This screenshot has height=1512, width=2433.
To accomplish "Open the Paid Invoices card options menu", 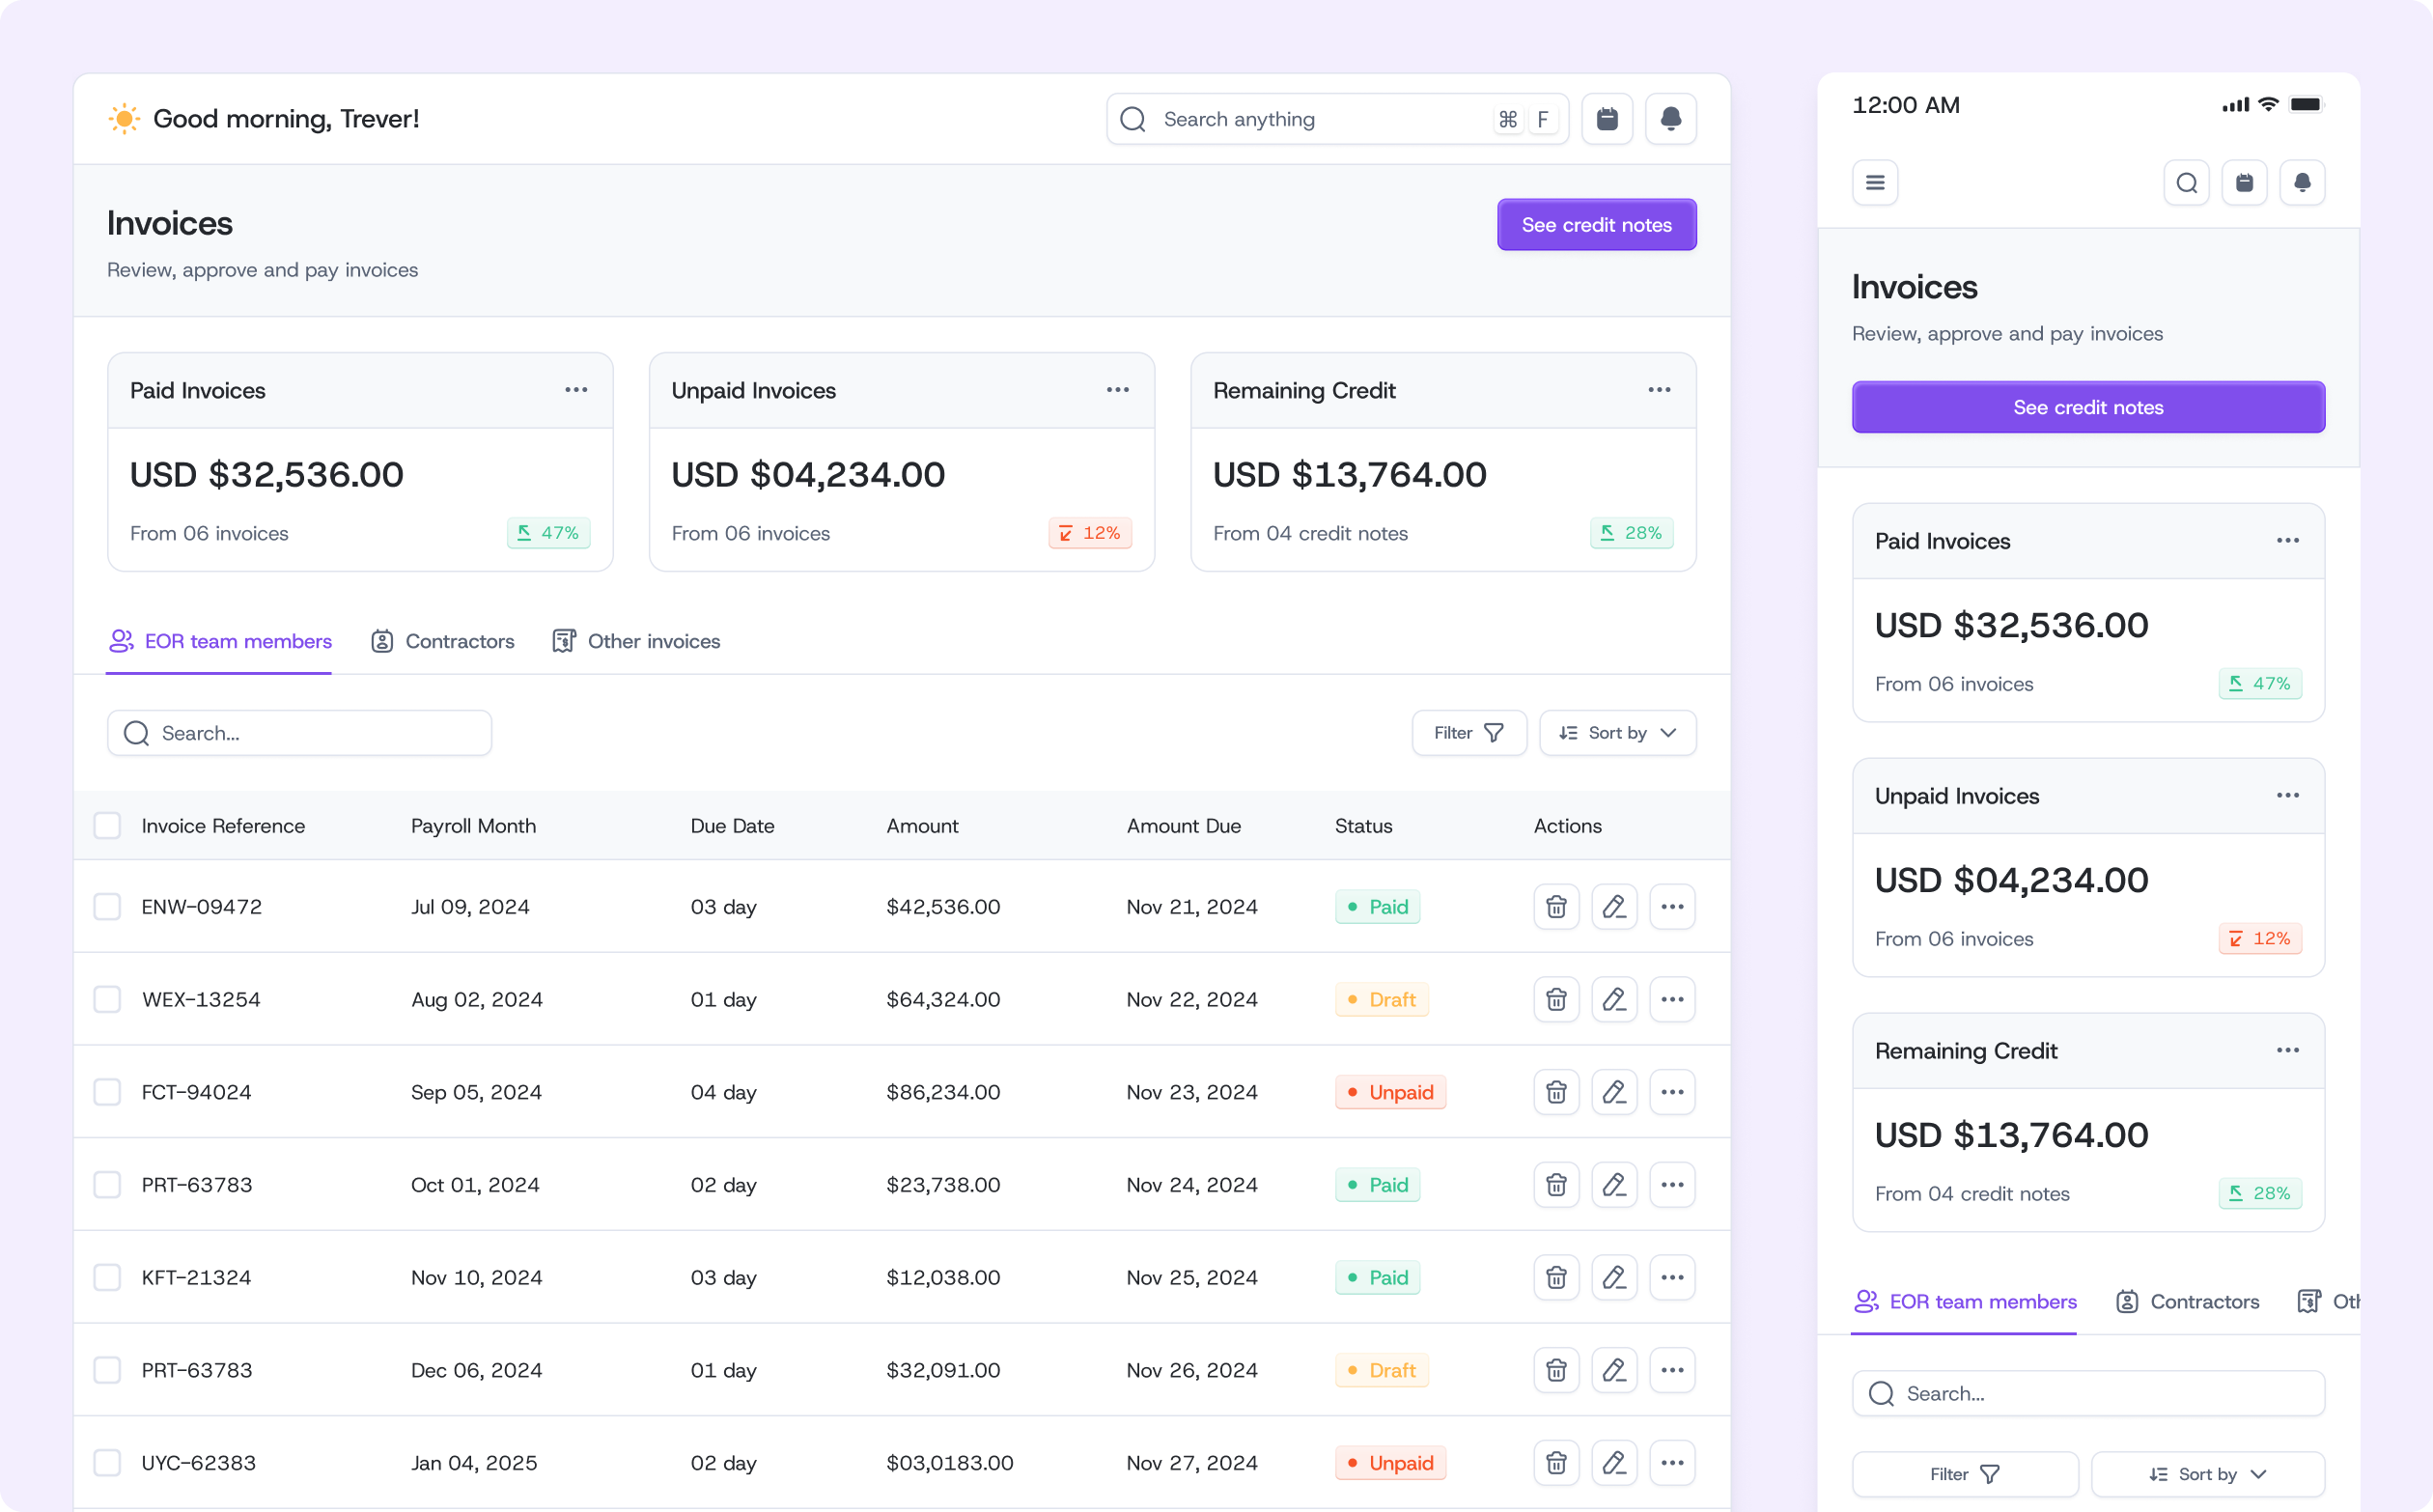I will point(576,390).
